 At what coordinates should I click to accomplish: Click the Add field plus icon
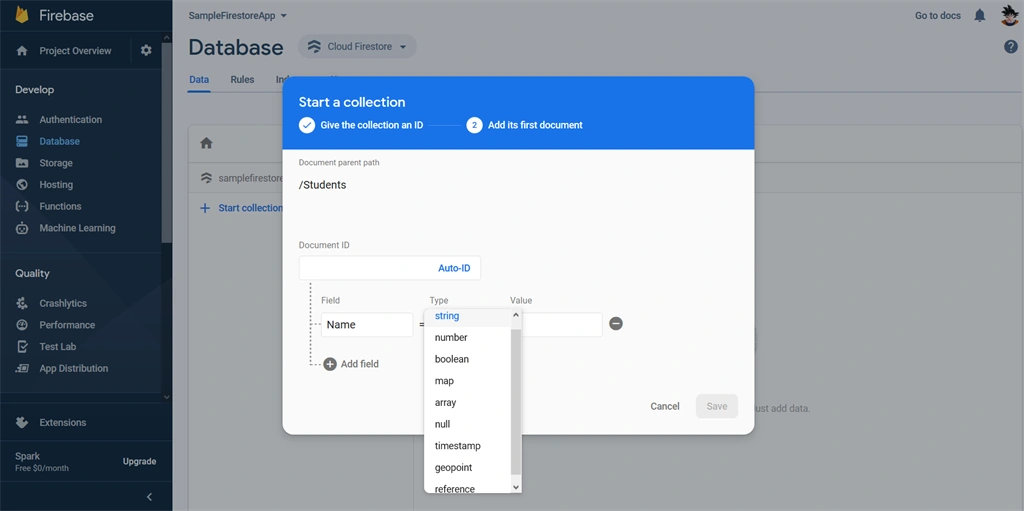[x=330, y=364]
